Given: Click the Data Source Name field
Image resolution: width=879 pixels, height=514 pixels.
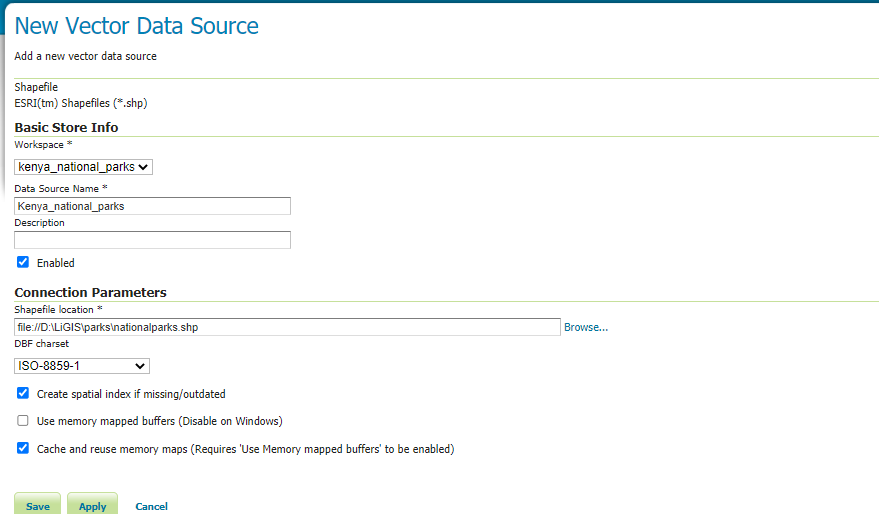Looking at the screenshot, I should click(x=152, y=206).
